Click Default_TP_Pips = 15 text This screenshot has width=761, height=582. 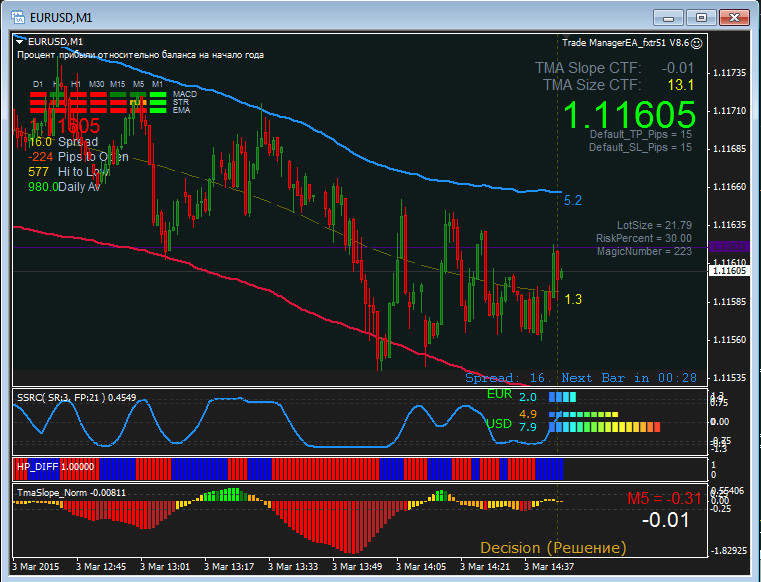point(641,134)
